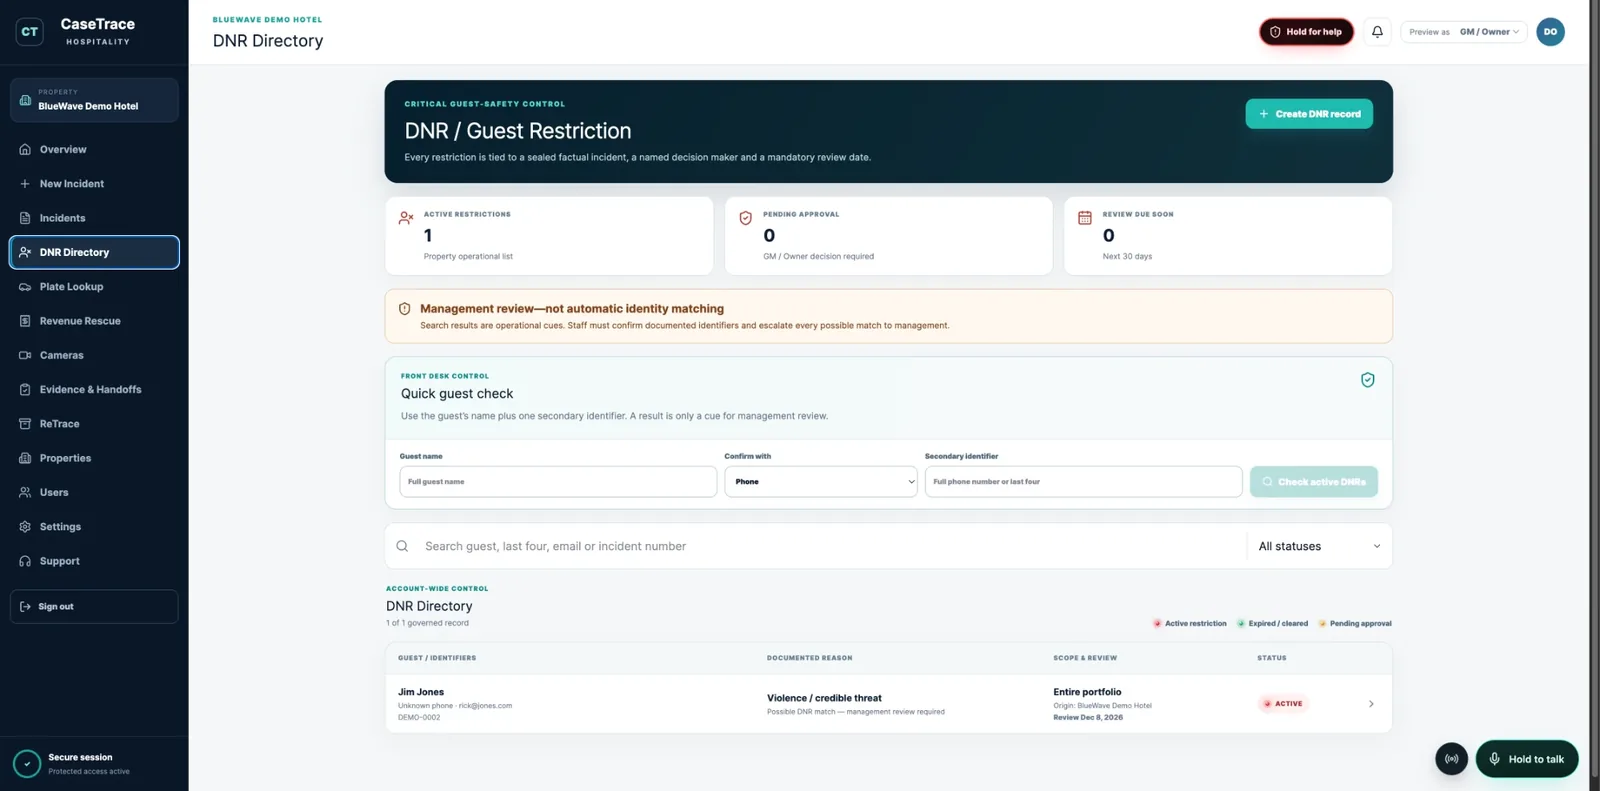
Task: Open the Overview menu item
Action: [x=94, y=150]
